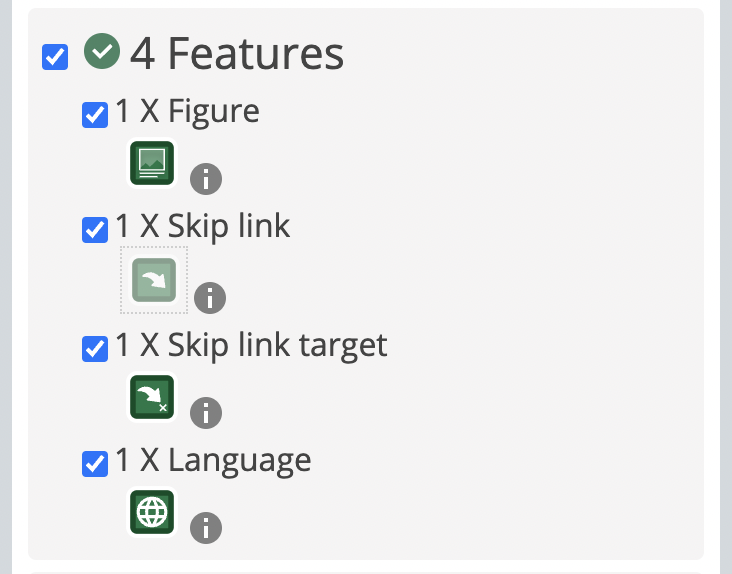
Task: Uncheck the 4 Features master checkbox
Action: coord(55,57)
